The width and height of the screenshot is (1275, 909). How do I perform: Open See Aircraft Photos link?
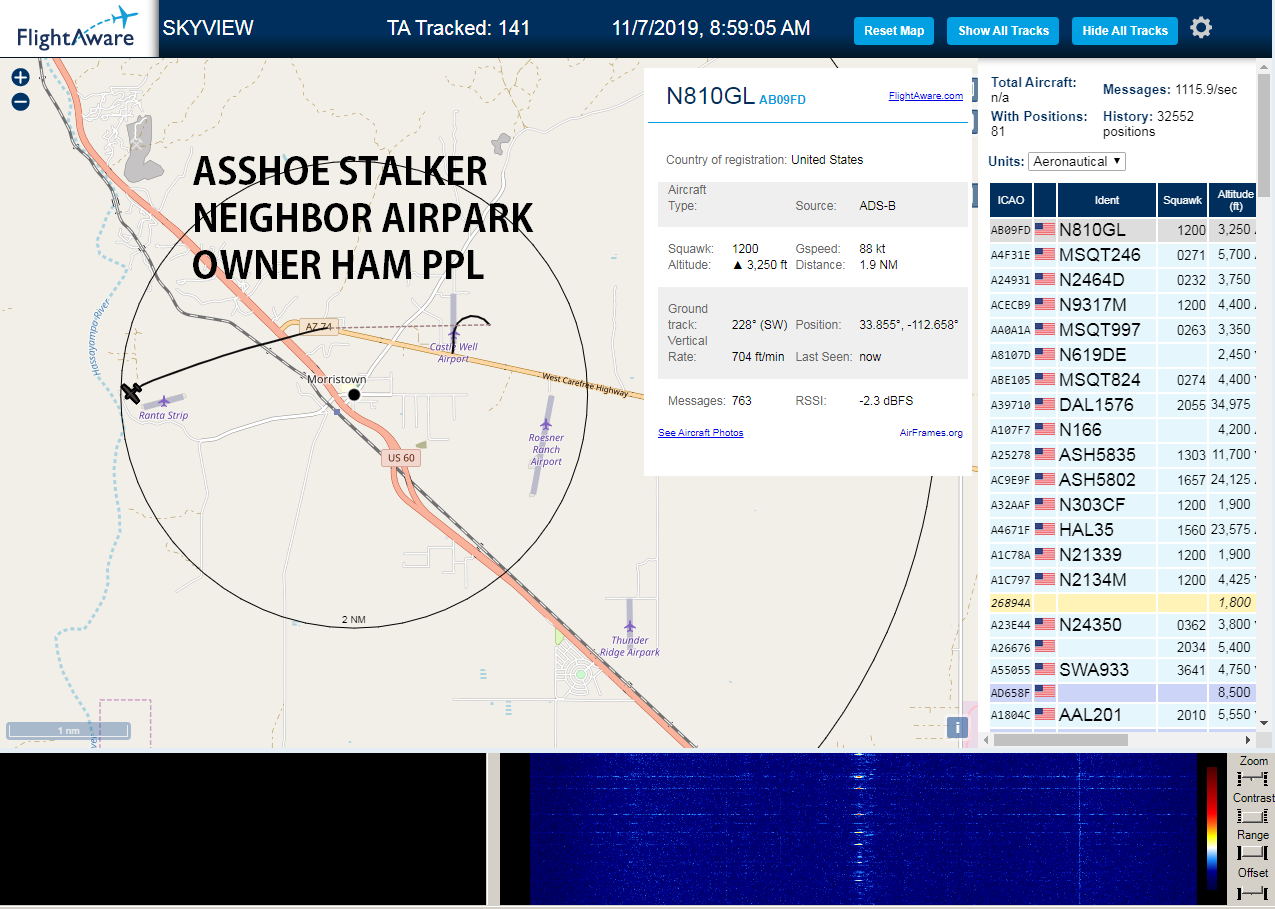click(x=700, y=433)
